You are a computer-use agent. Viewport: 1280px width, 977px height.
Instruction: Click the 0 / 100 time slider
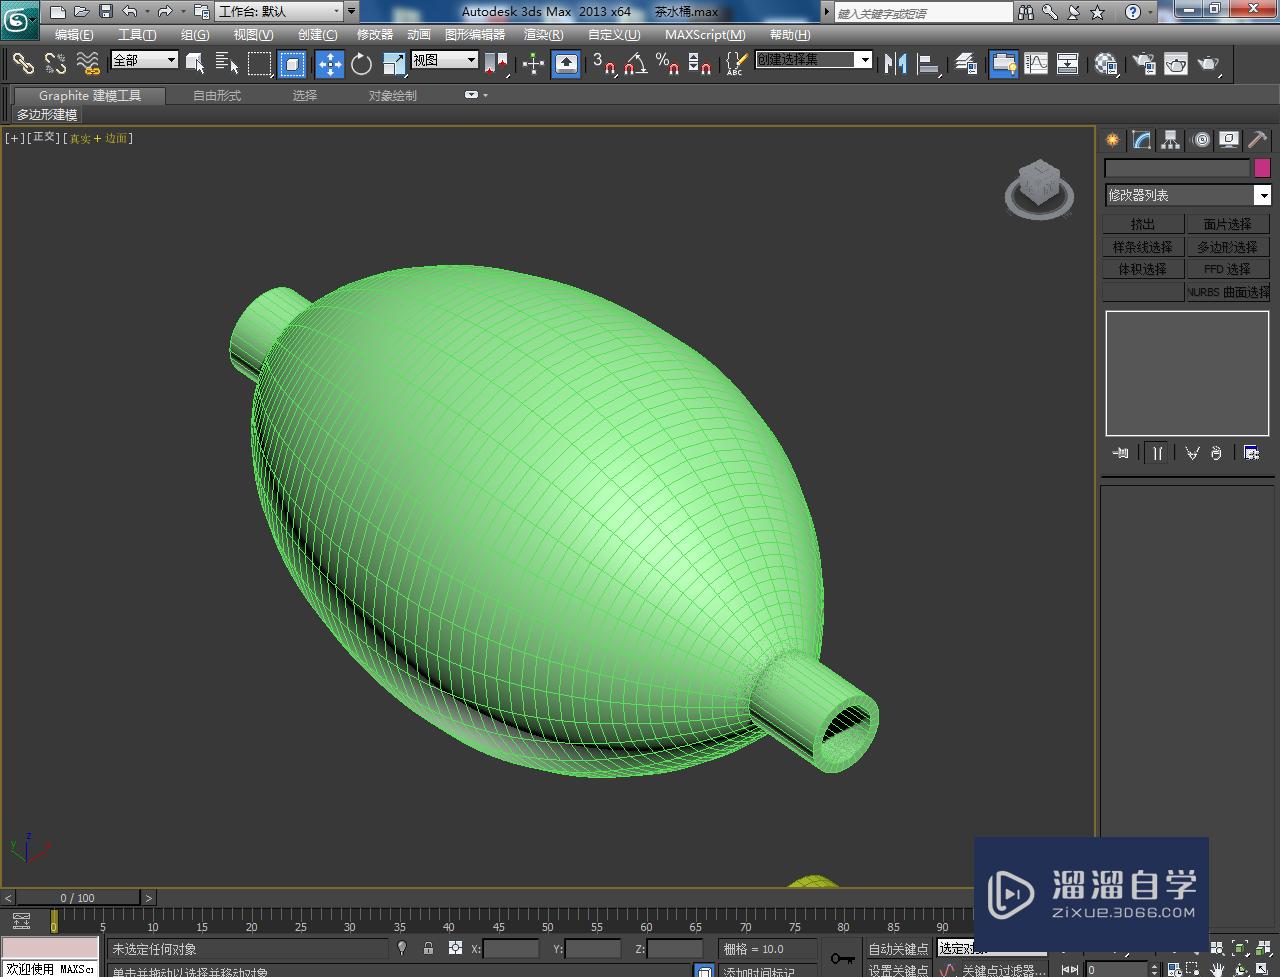point(78,898)
